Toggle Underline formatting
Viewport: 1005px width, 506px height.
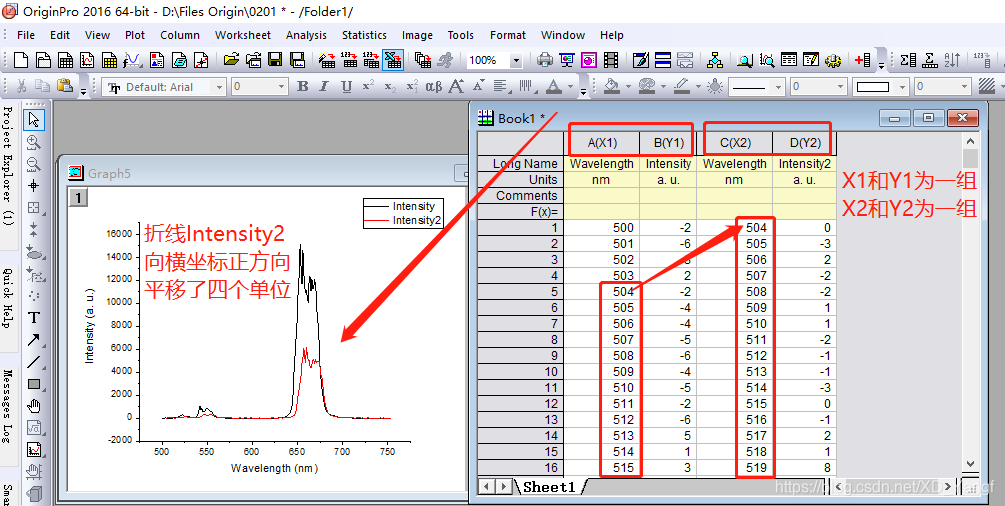click(346, 87)
